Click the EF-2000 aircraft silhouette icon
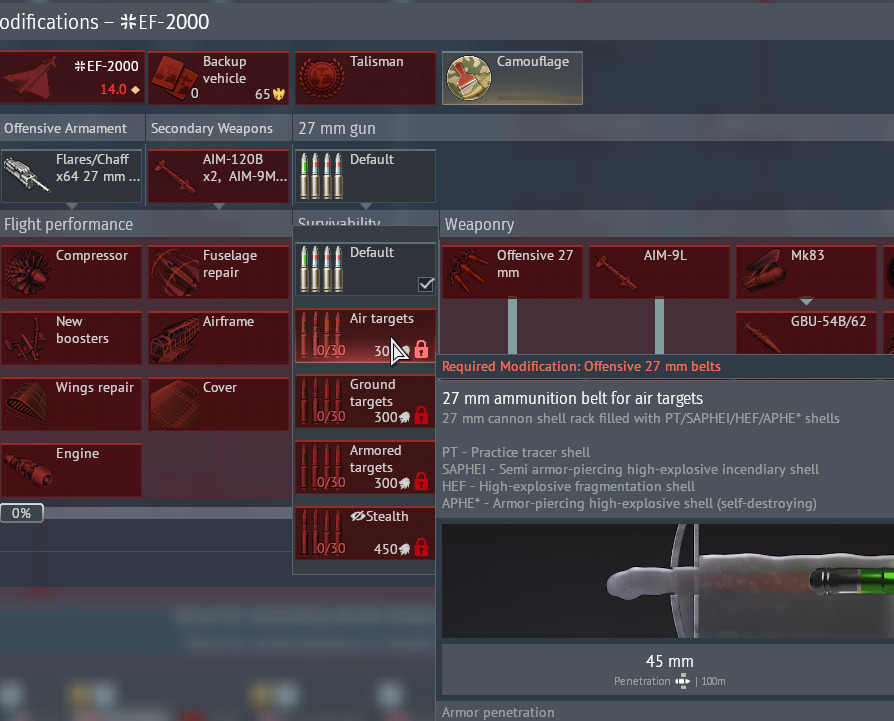The width and height of the screenshot is (894, 721). pos(33,78)
